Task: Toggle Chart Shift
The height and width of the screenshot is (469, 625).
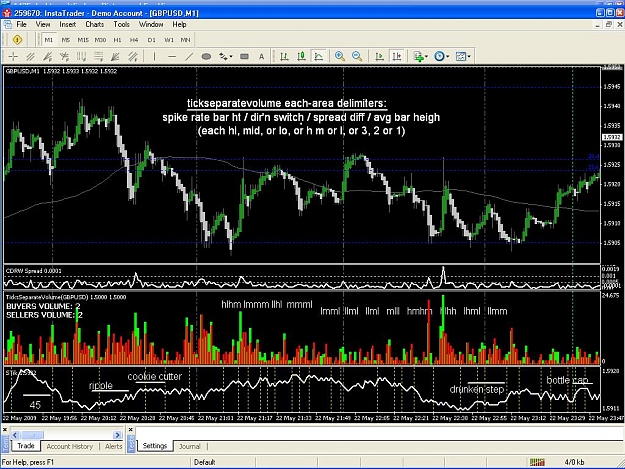Action: pyautogui.click(x=397, y=57)
